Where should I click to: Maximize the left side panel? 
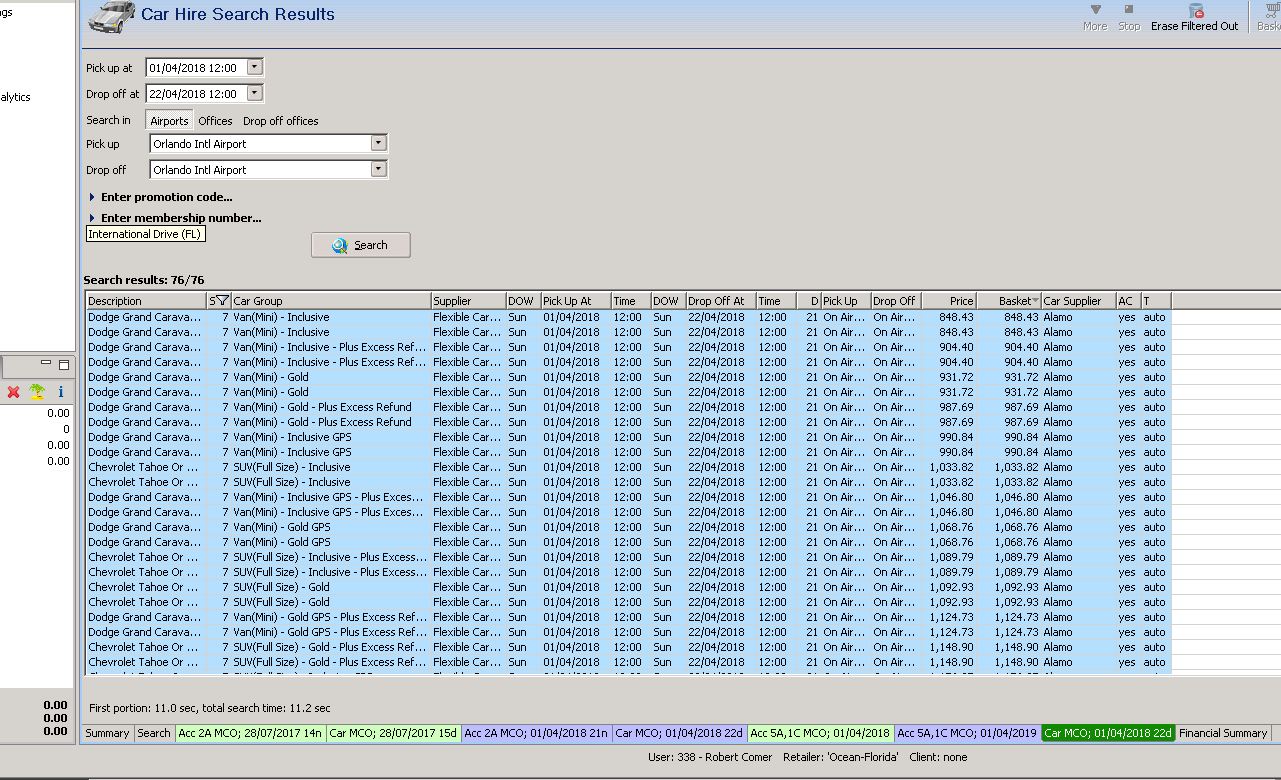click(x=65, y=365)
